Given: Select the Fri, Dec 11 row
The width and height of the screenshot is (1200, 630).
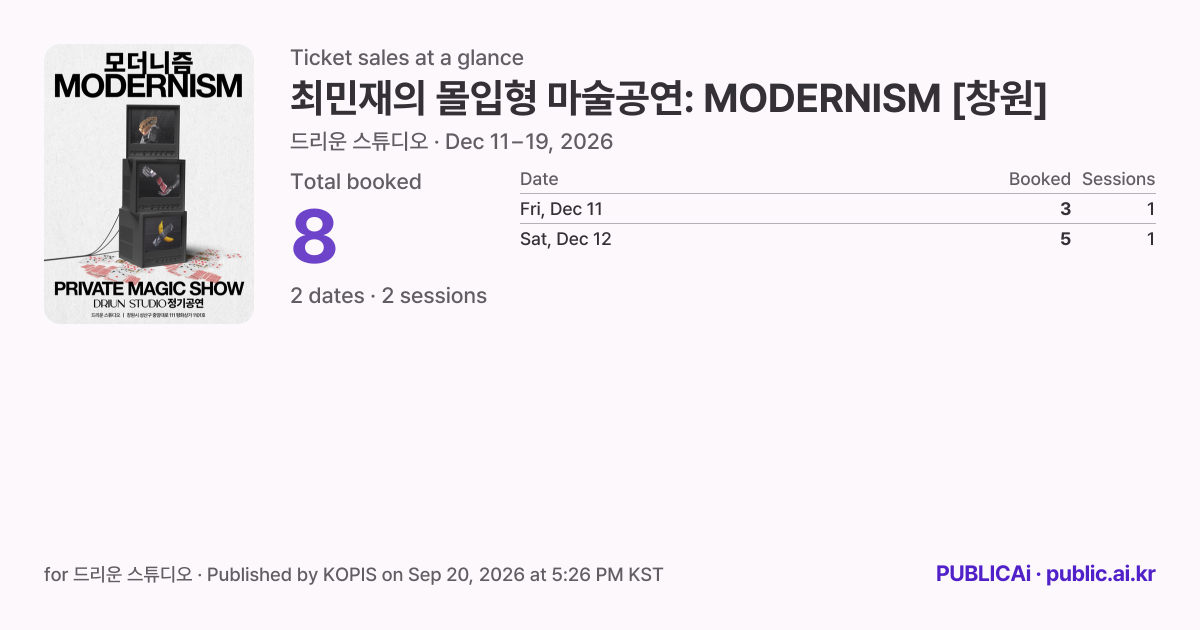Looking at the screenshot, I should (x=838, y=209).
